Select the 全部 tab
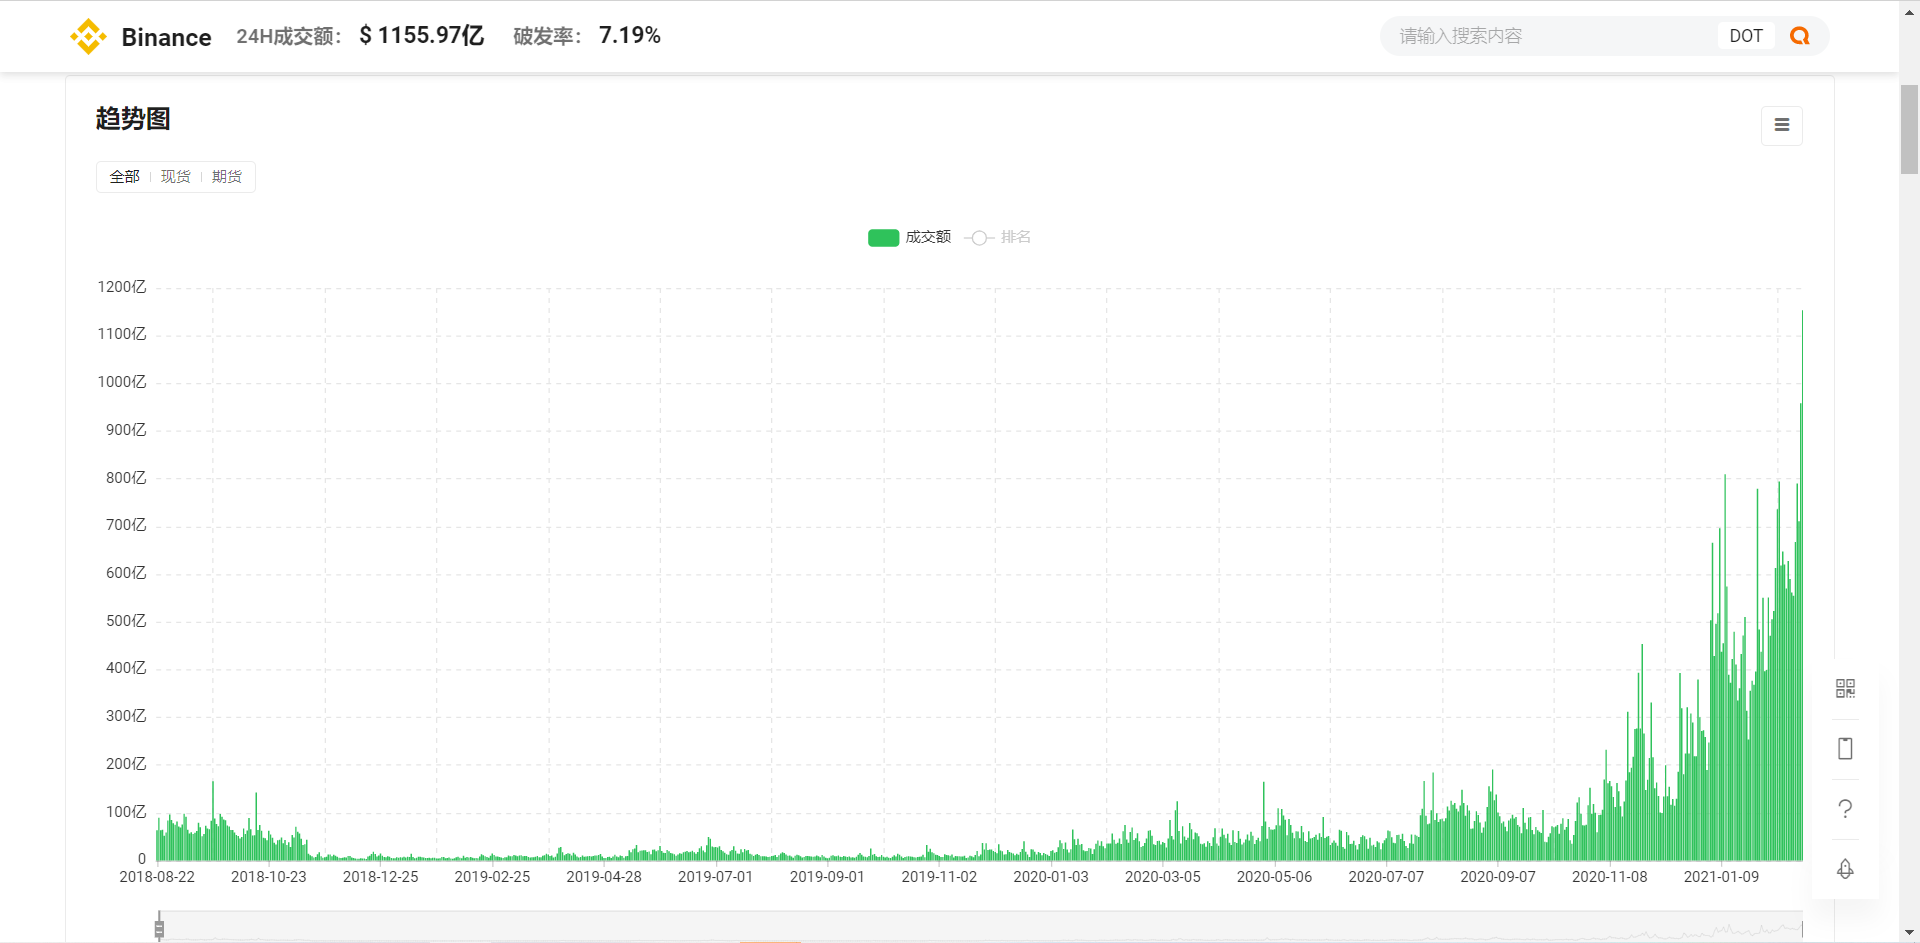The width and height of the screenshot is (1920, 943). [x=124, y=177]
